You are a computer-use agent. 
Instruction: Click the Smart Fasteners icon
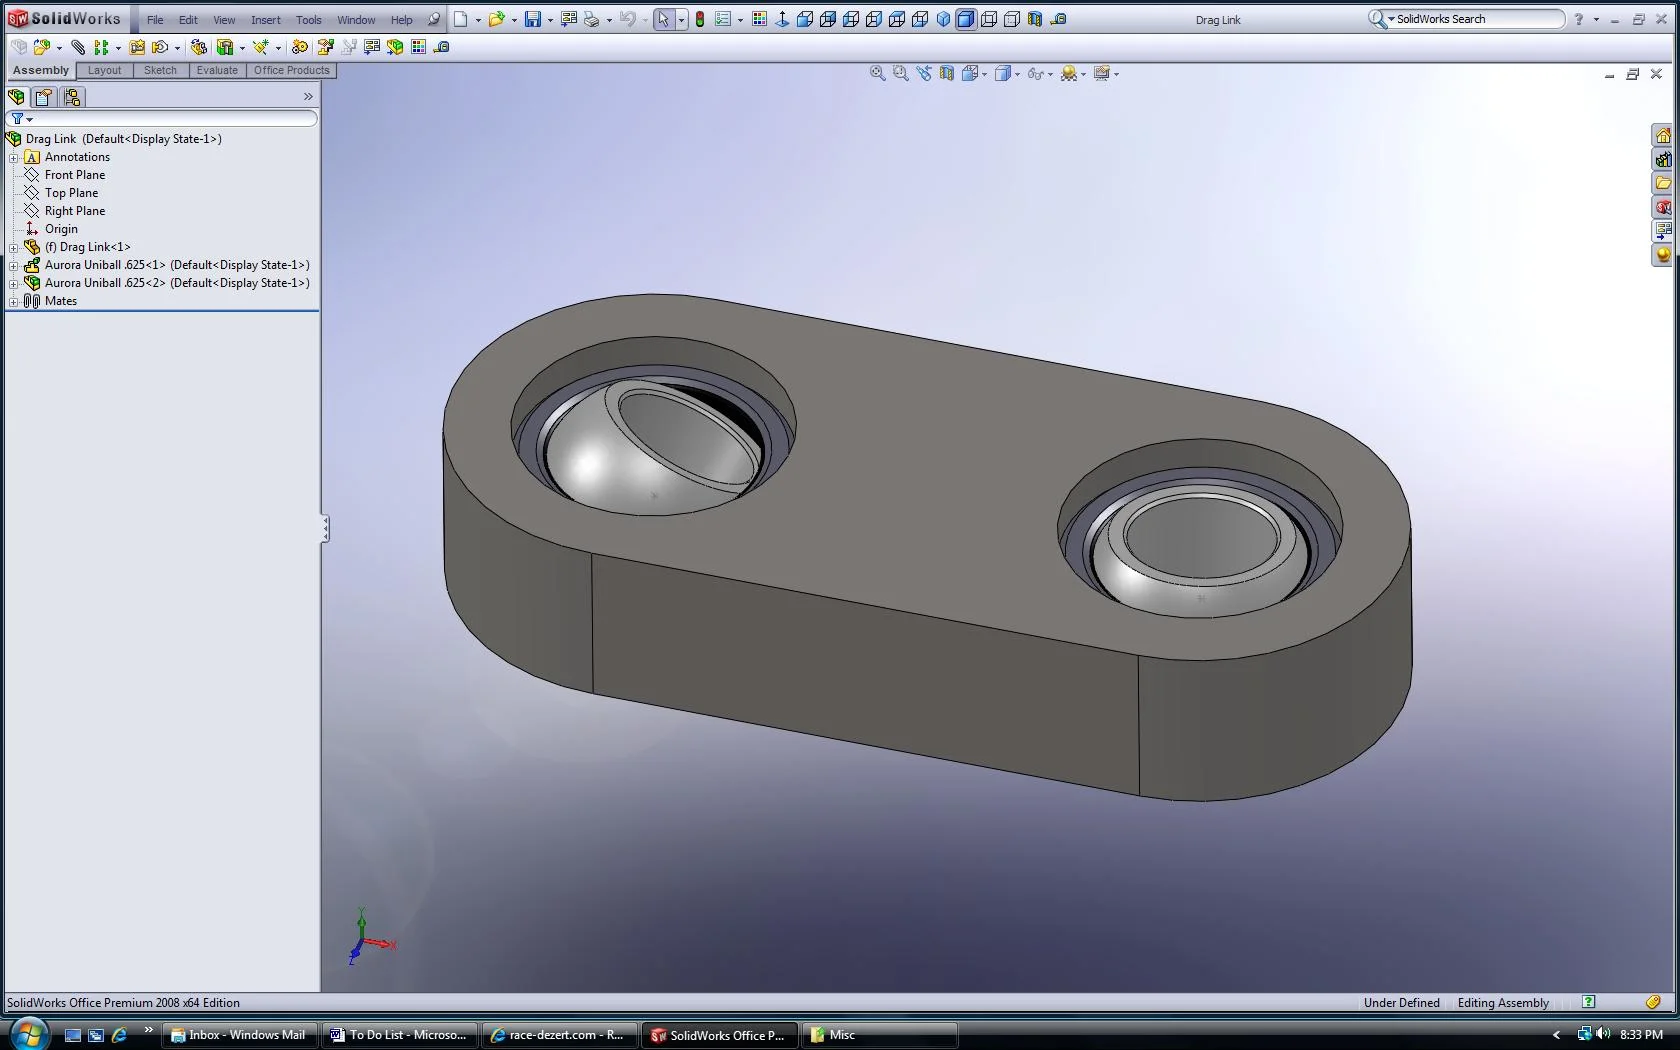(137, 47)
